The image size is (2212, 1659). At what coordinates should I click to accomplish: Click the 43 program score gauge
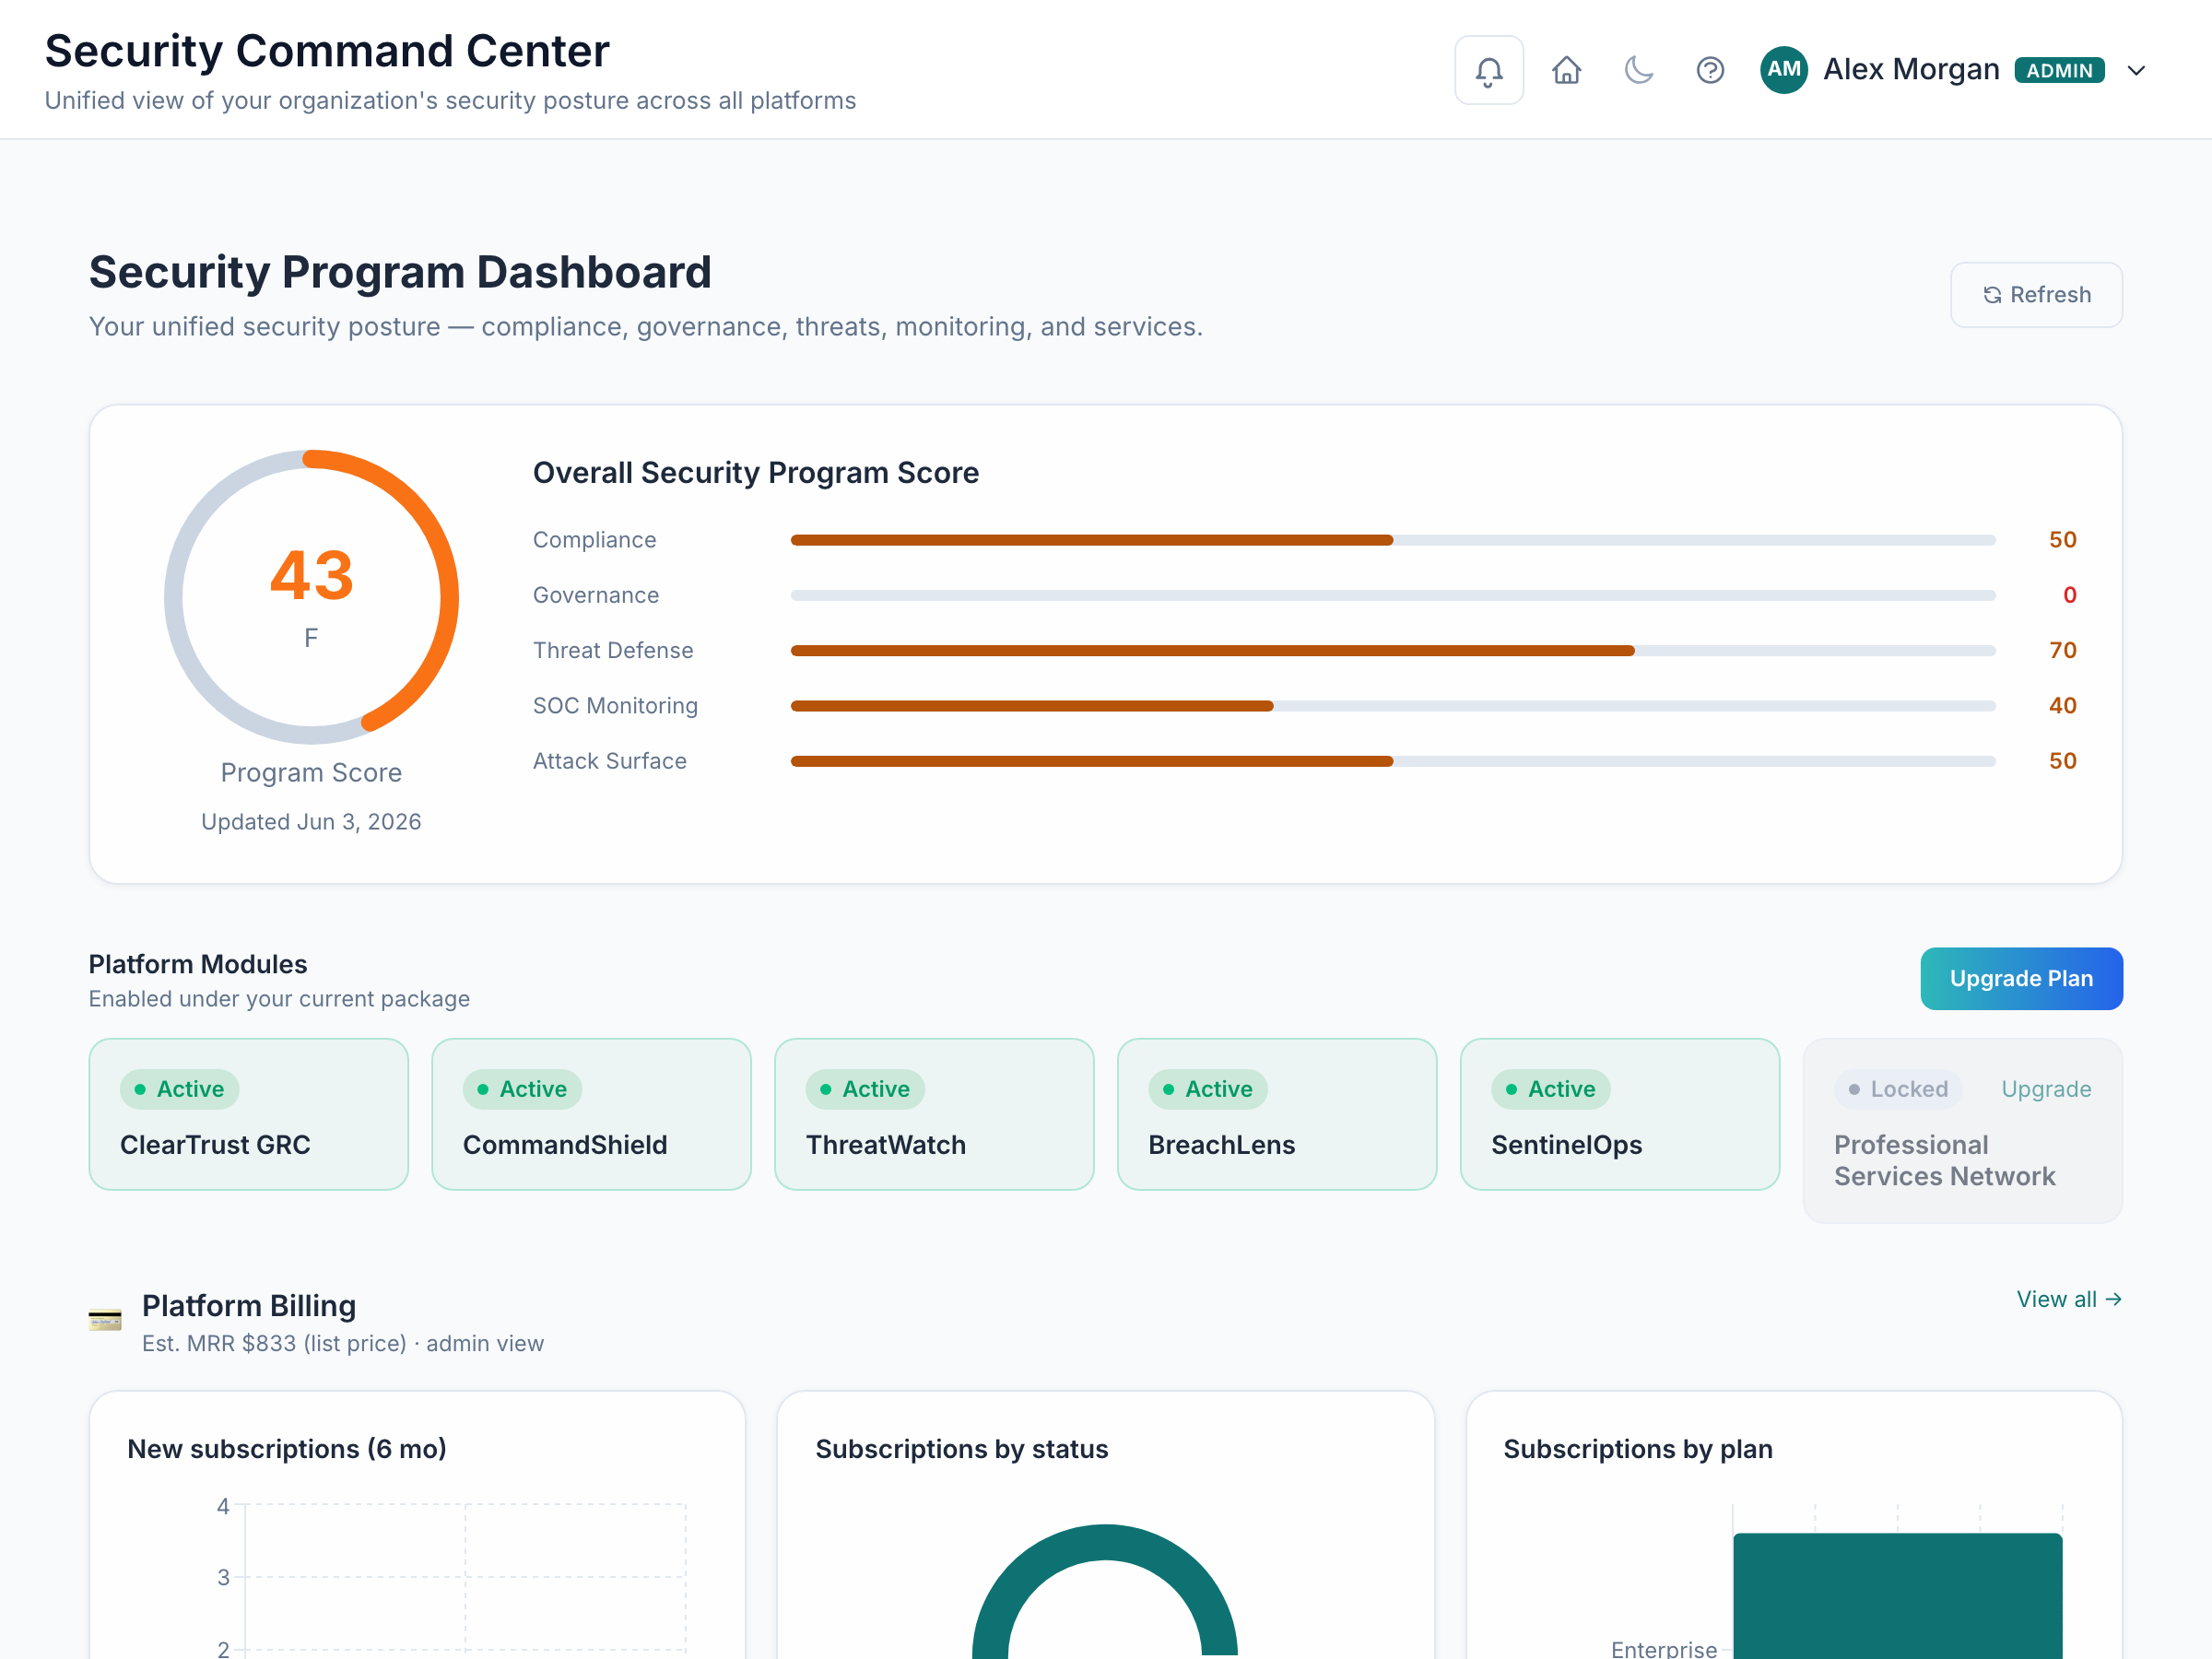point(311,597)
